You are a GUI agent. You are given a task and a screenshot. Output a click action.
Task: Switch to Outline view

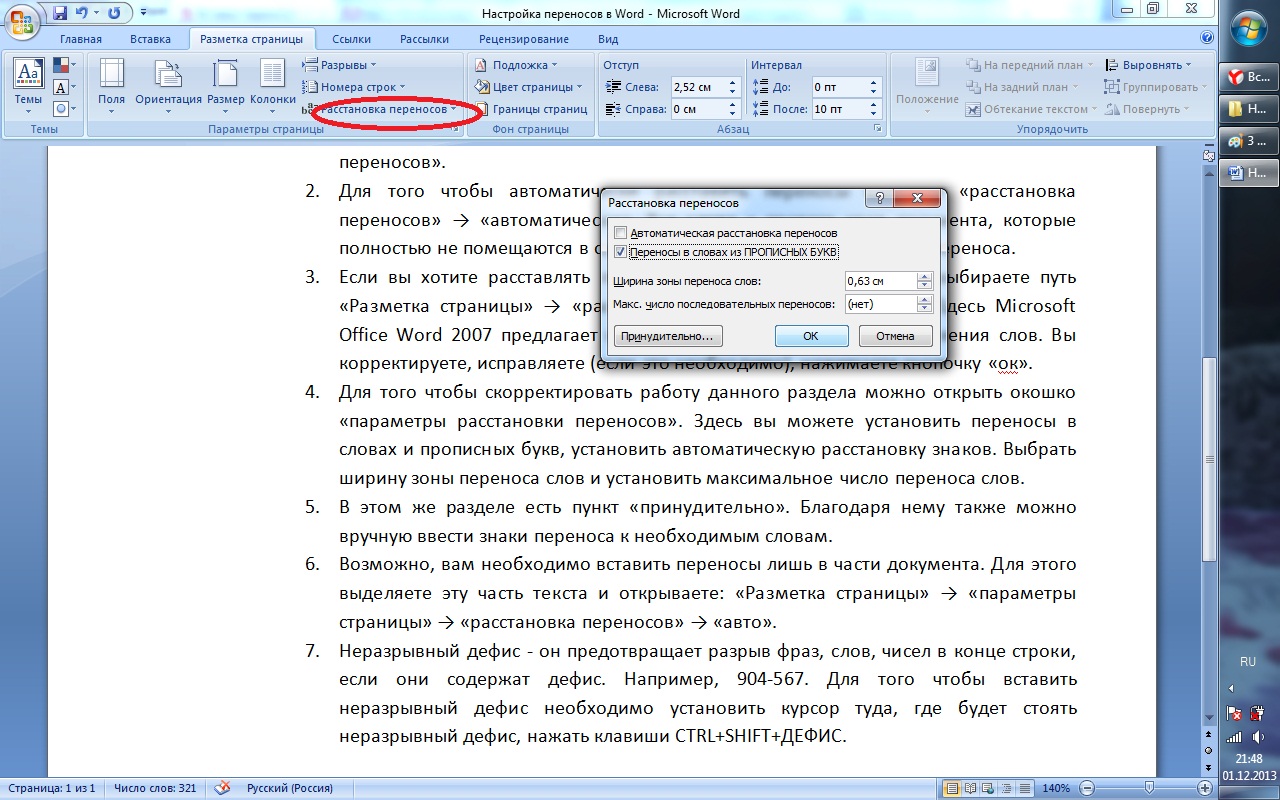[x=1008, y=789]
